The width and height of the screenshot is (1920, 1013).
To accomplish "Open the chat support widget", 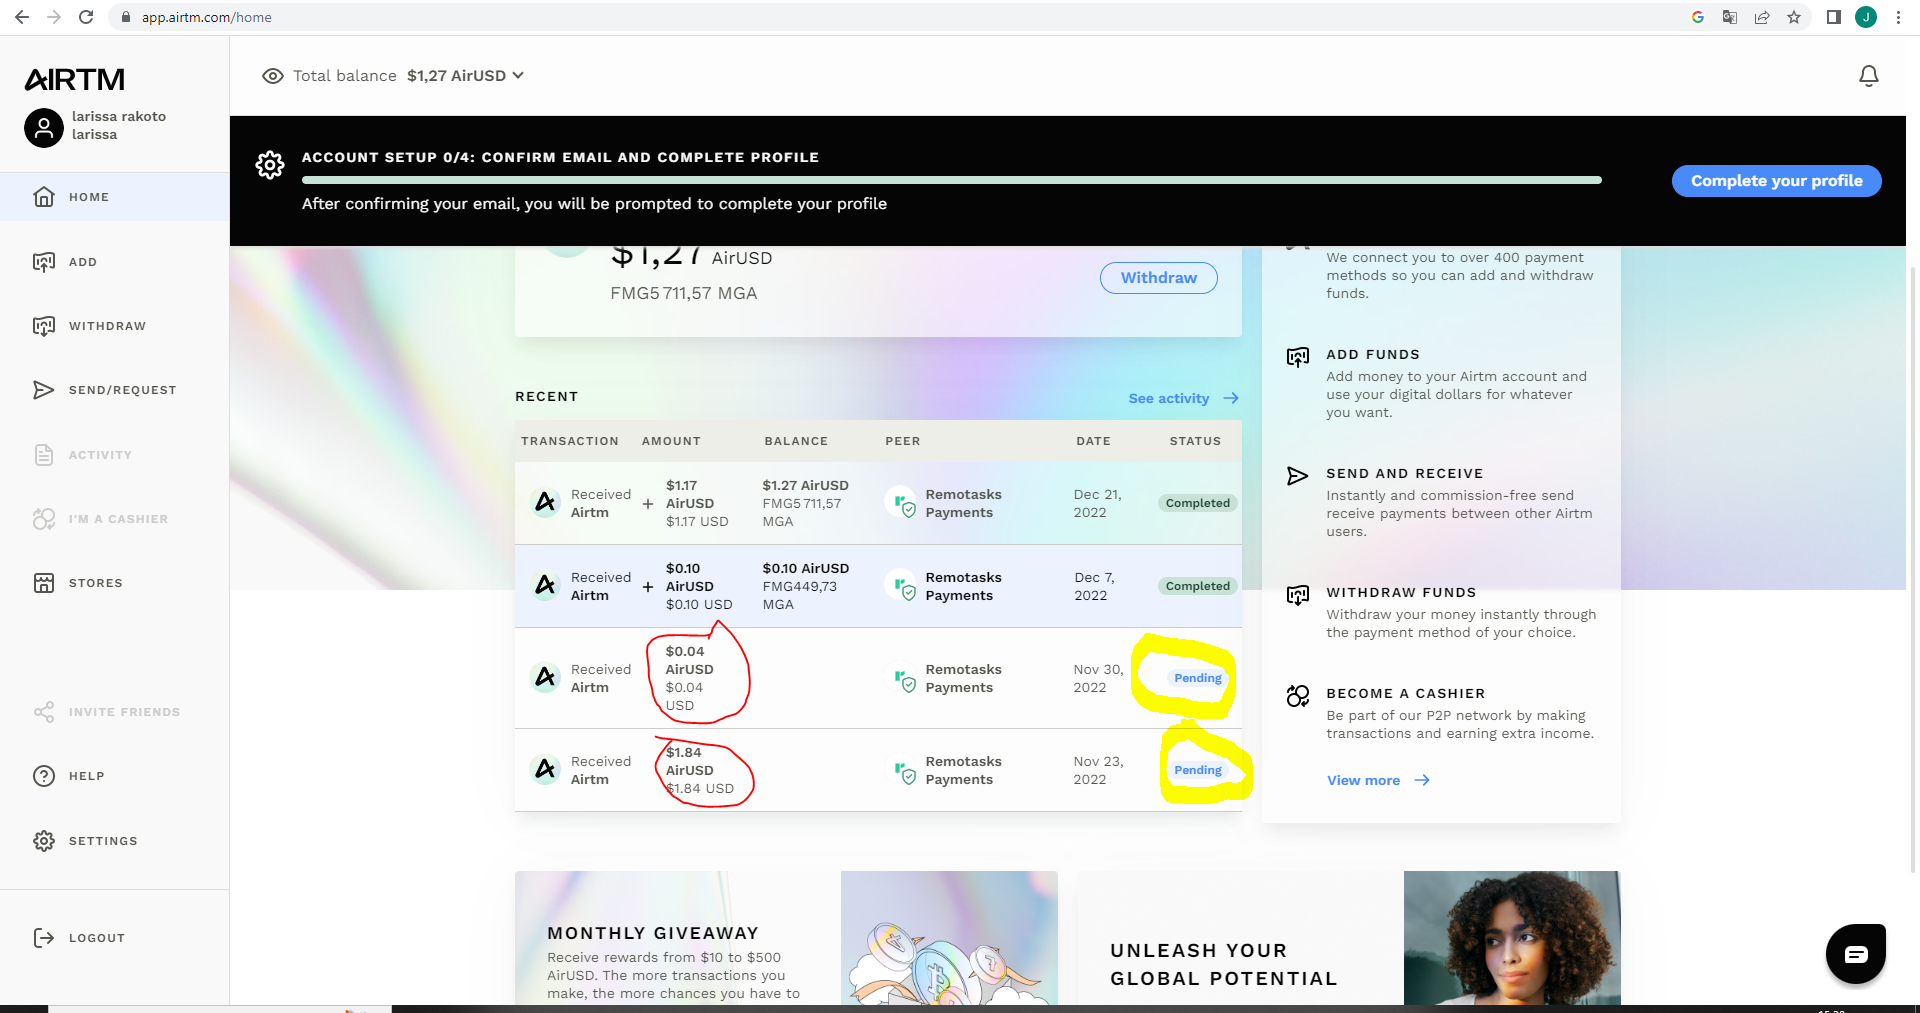I will (1856, 954).
